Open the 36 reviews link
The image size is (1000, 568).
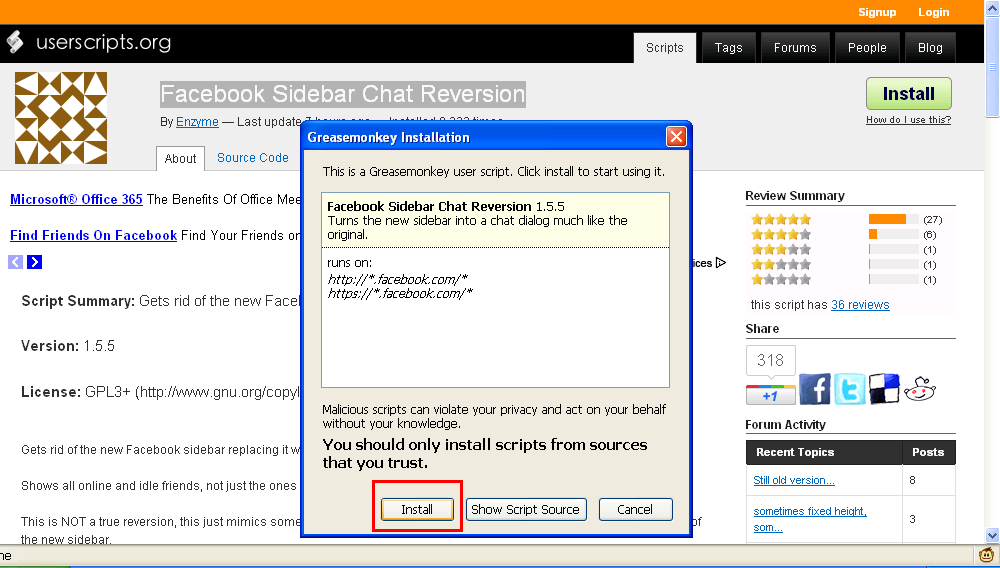pos(860,305)
